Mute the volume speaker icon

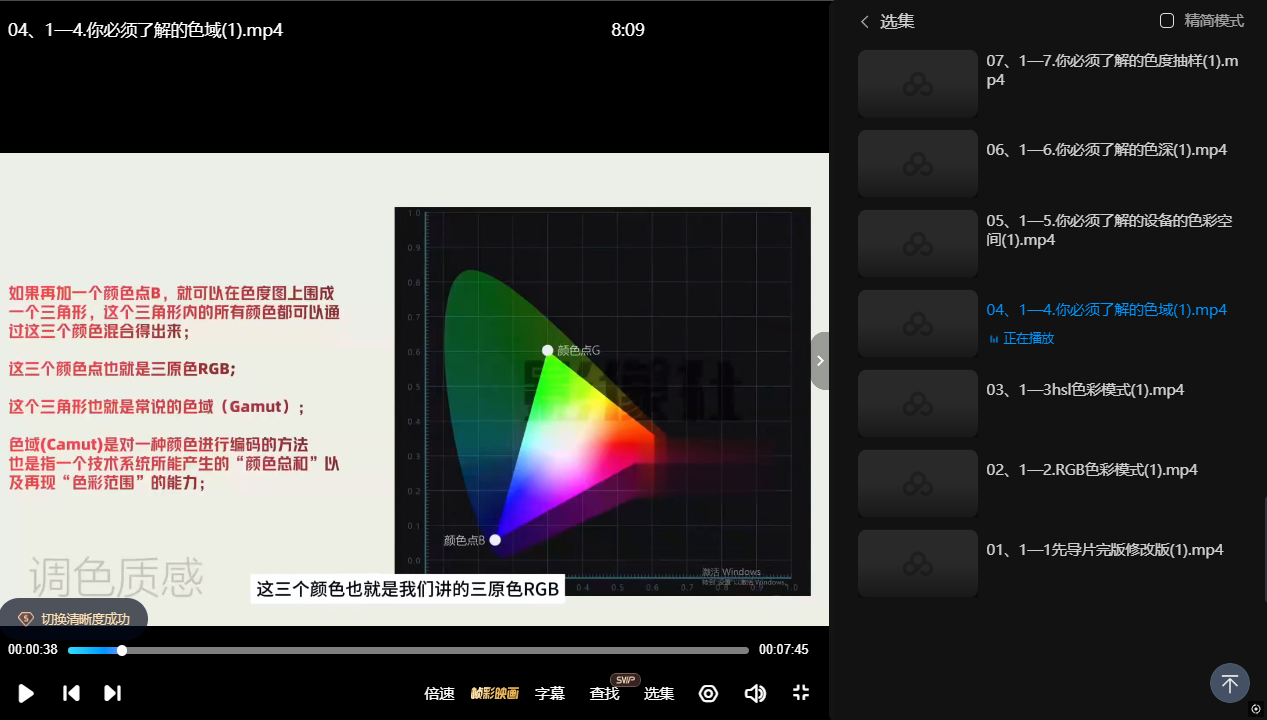755,693
